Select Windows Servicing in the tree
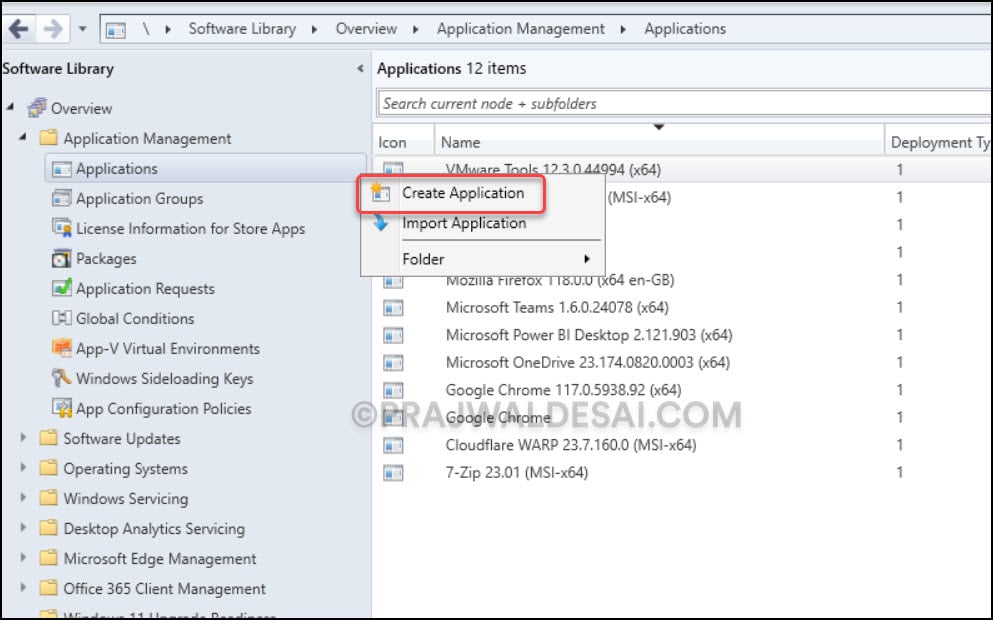The image size is (993, 620). pos(125,498)
